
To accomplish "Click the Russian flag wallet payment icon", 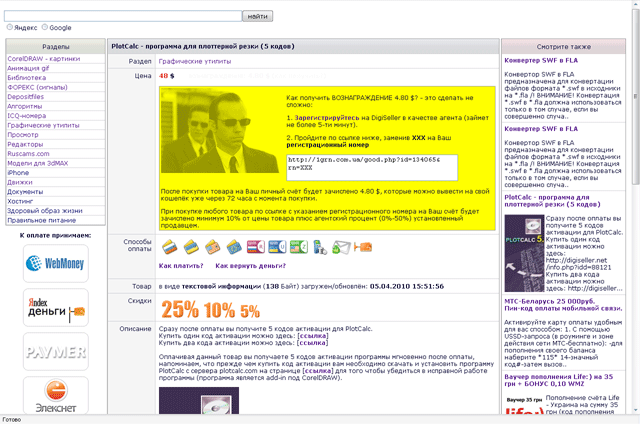I will 169,247.
